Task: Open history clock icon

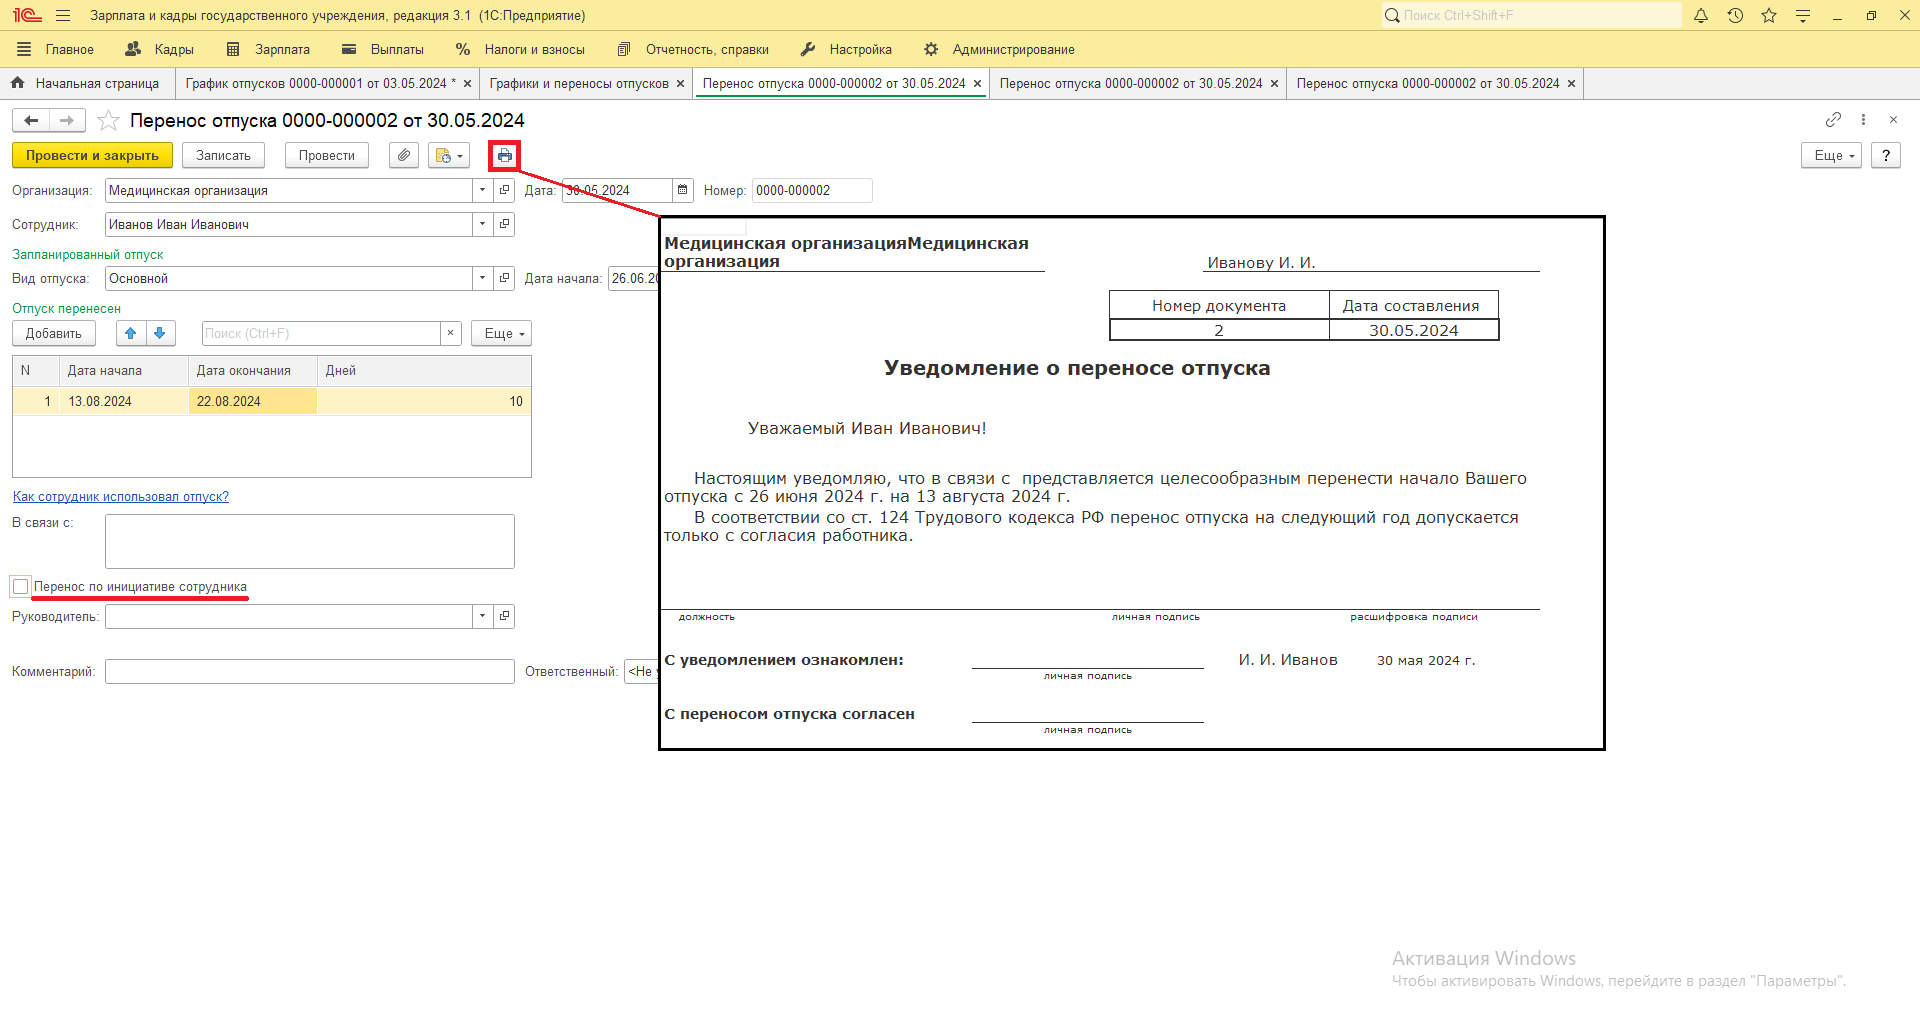Action: point(1735,16)
